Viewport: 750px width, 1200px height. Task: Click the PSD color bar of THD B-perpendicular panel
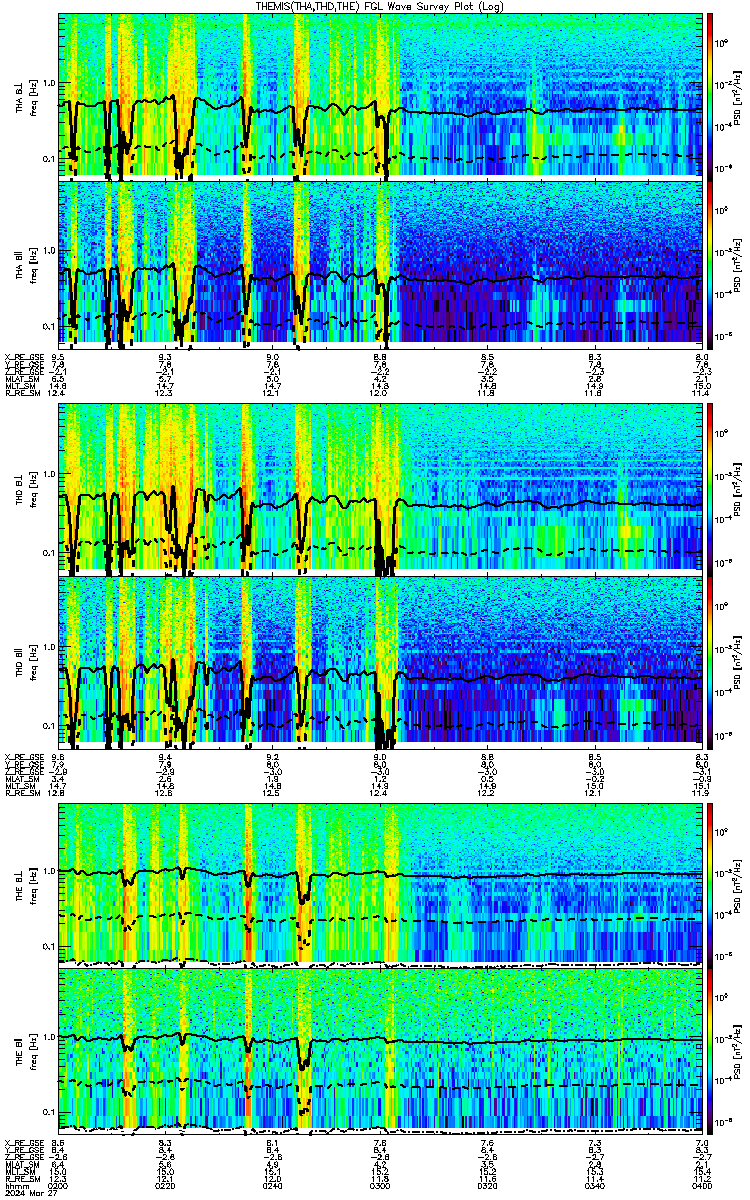pyautogui.click(x=710, y=488)
